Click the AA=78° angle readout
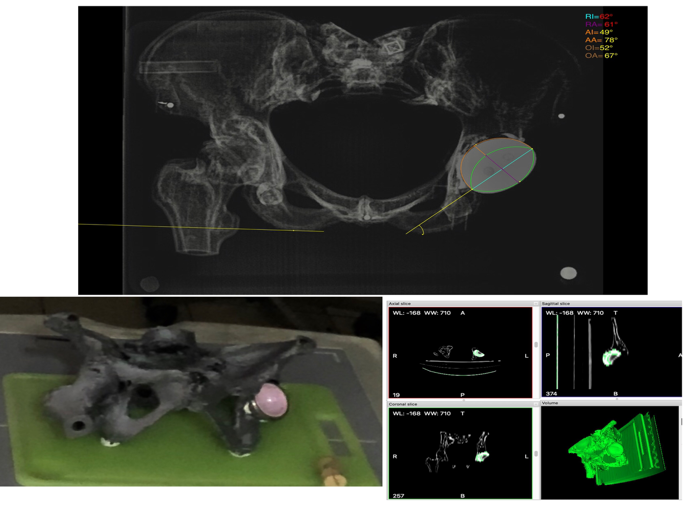Image resolution: width=700 pixels, height=525 pixels. tap(601, 40)
